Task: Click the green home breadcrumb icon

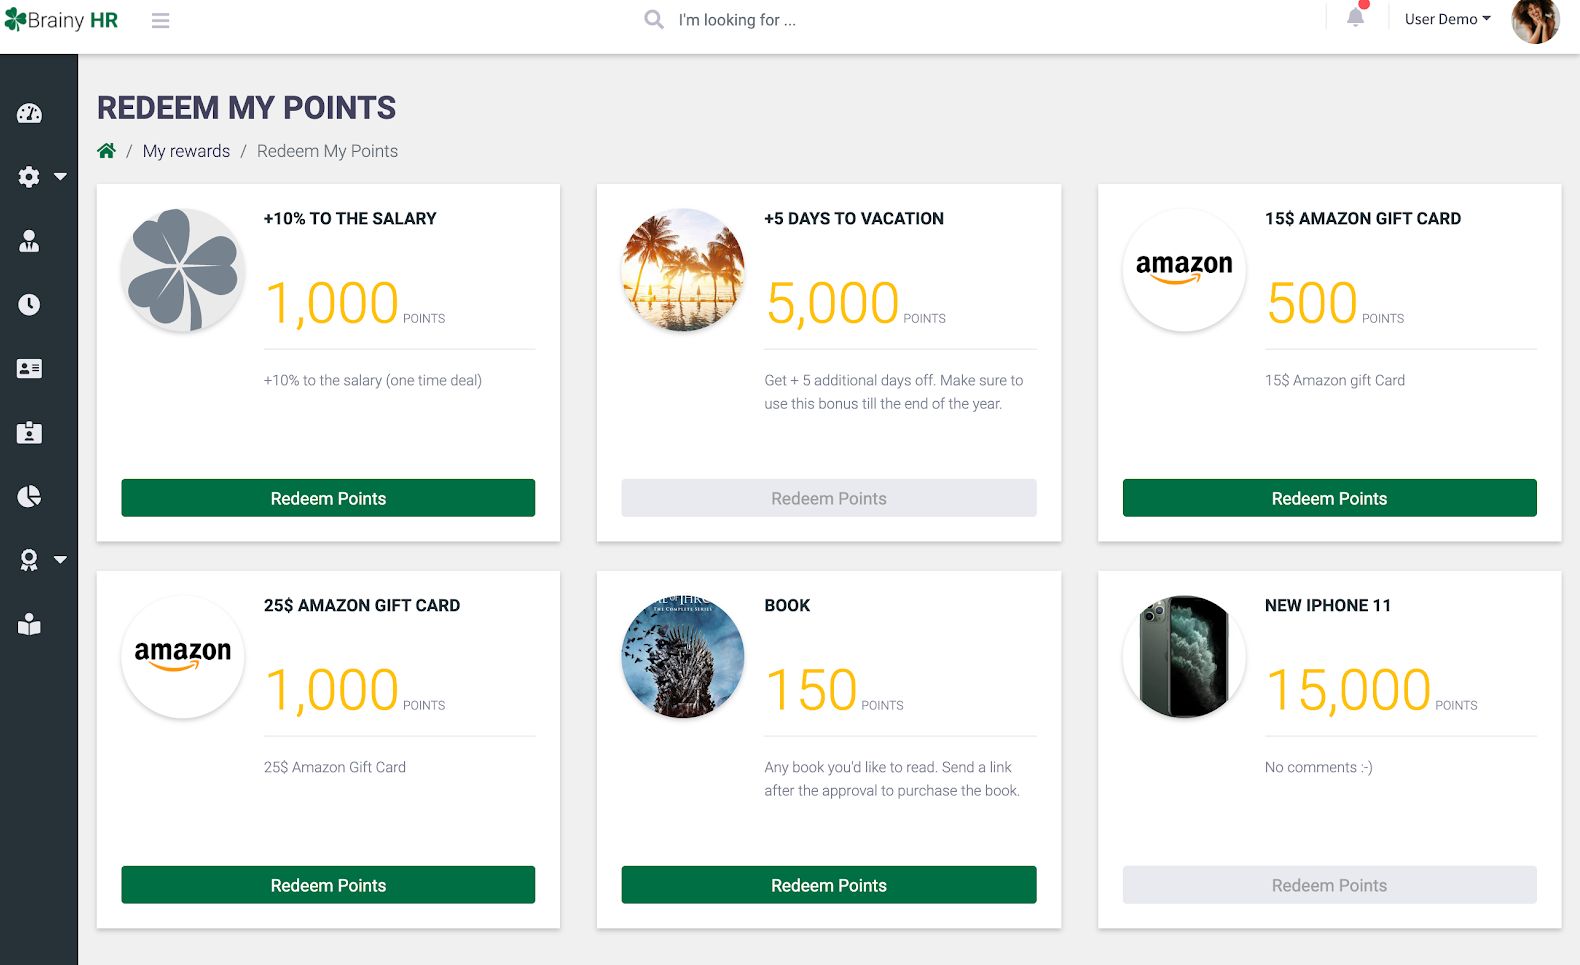Action: 107,151
